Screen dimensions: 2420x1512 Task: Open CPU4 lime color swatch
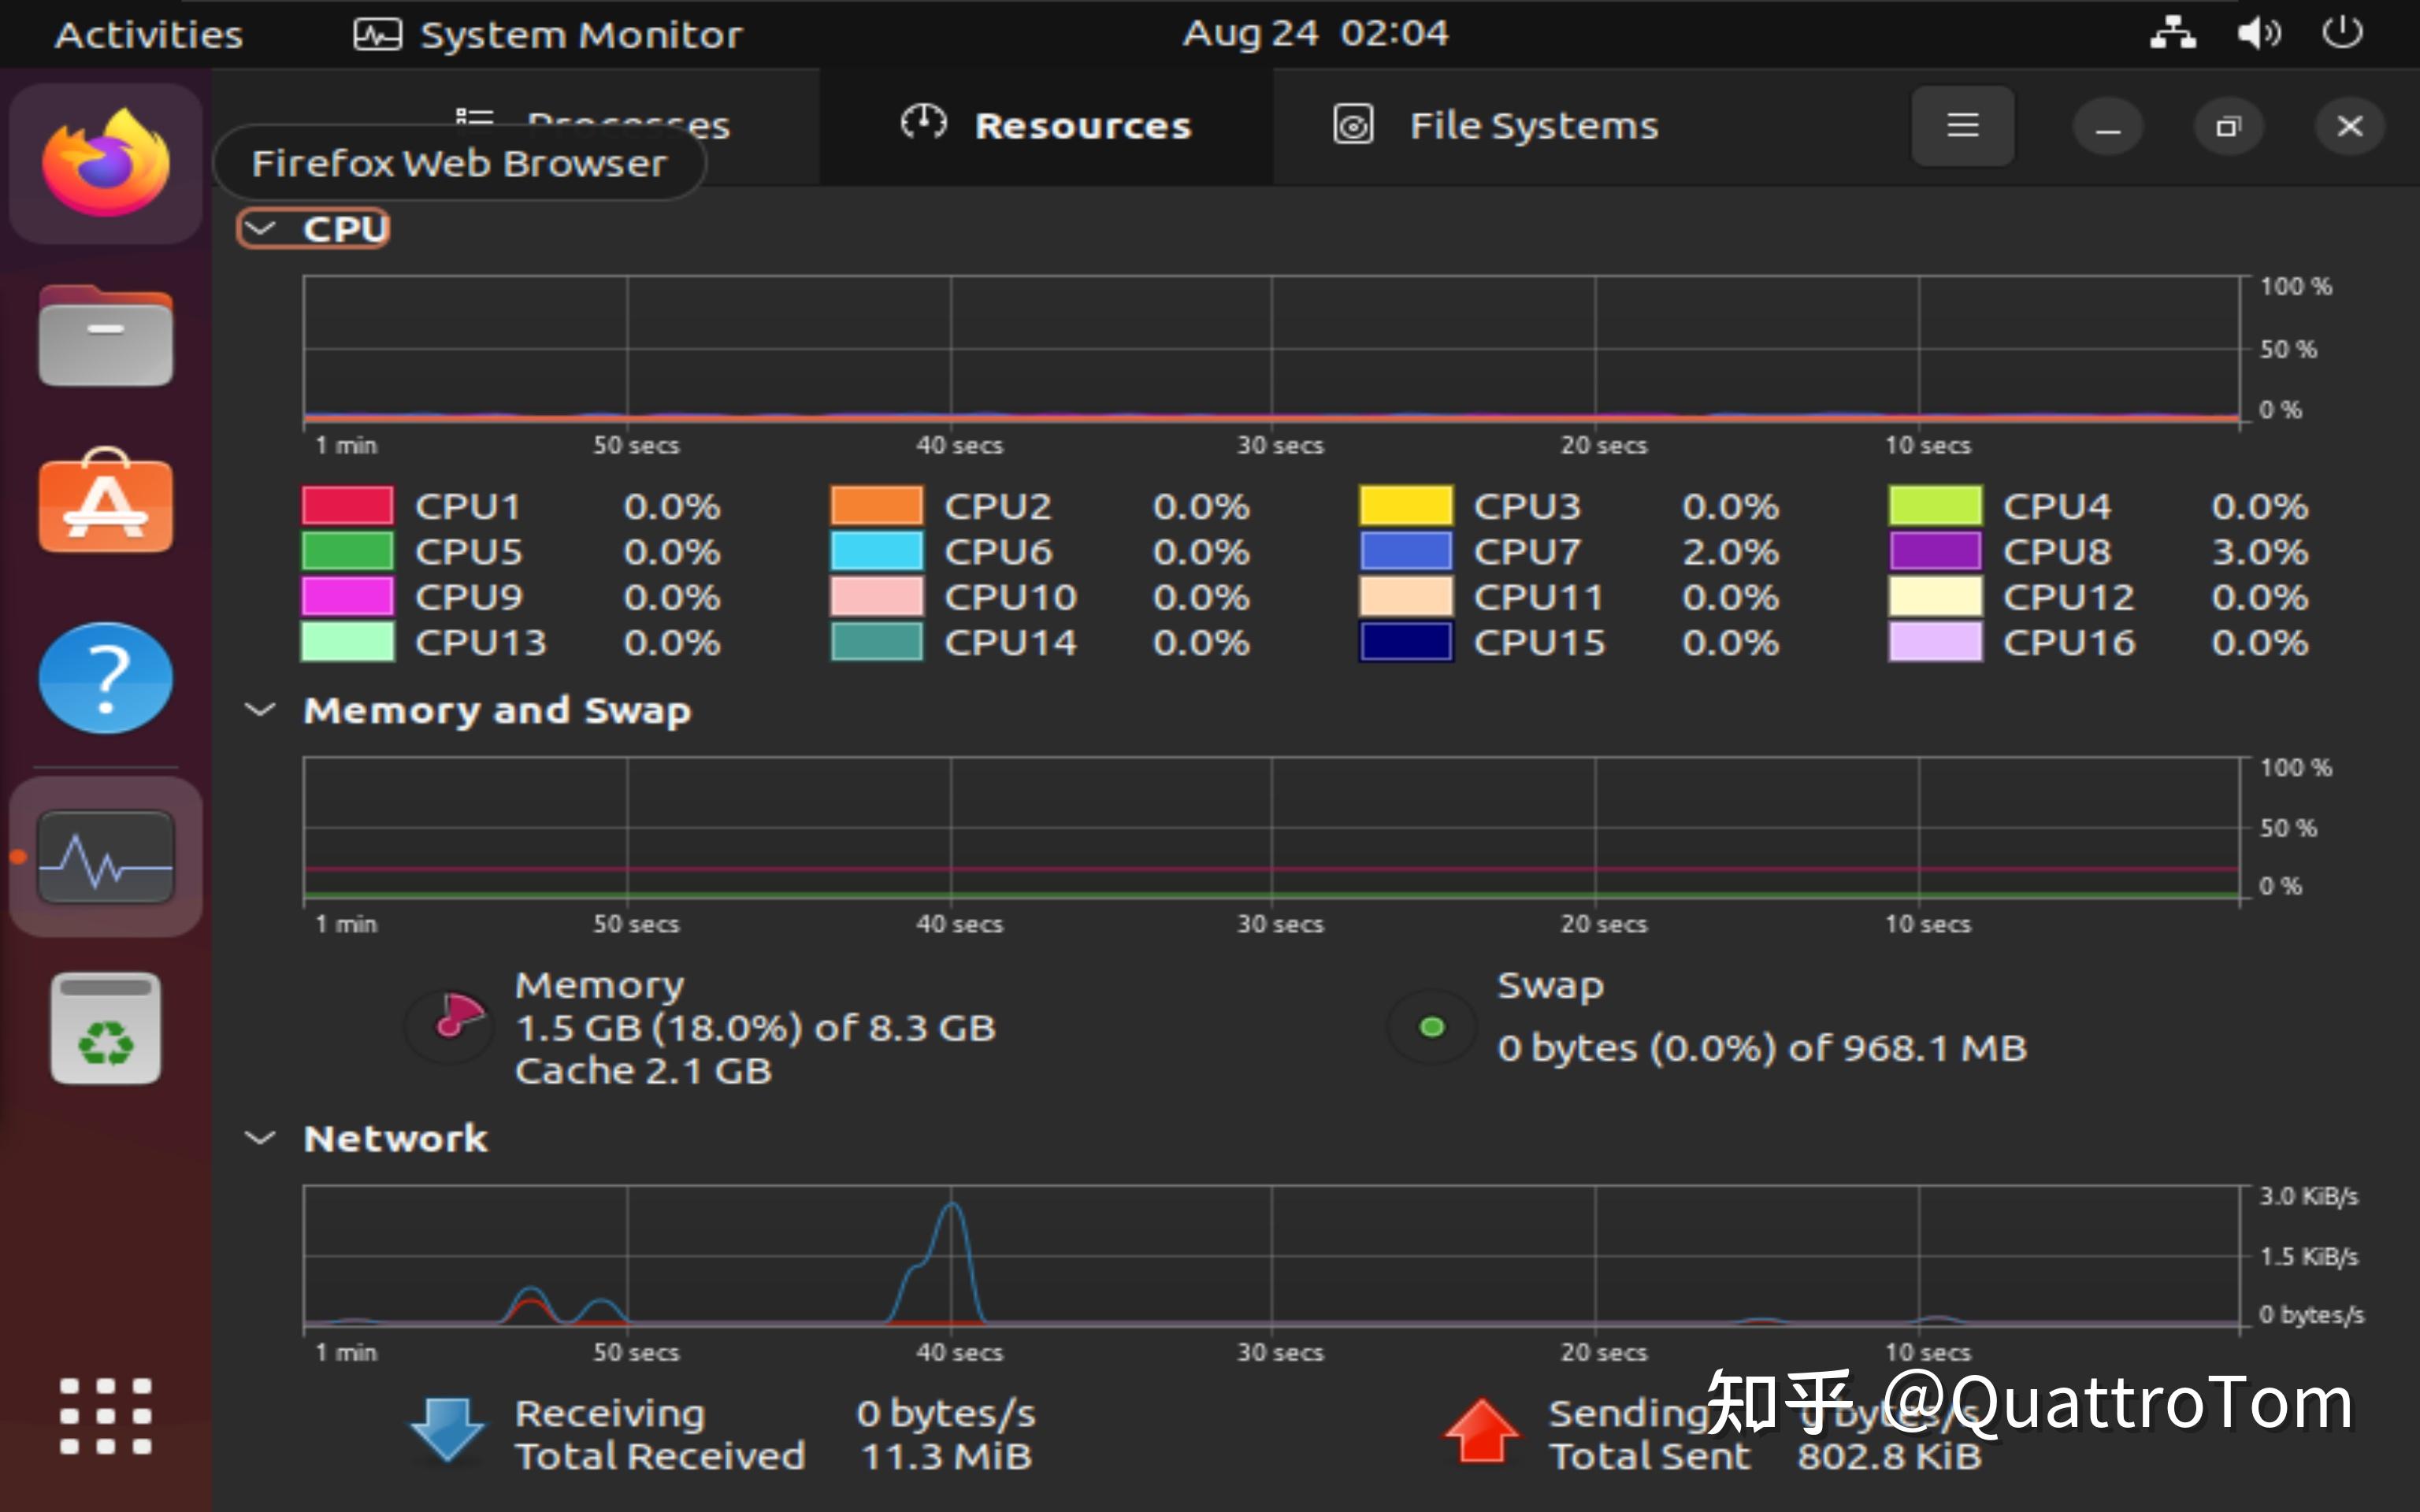pos(1934,506)
